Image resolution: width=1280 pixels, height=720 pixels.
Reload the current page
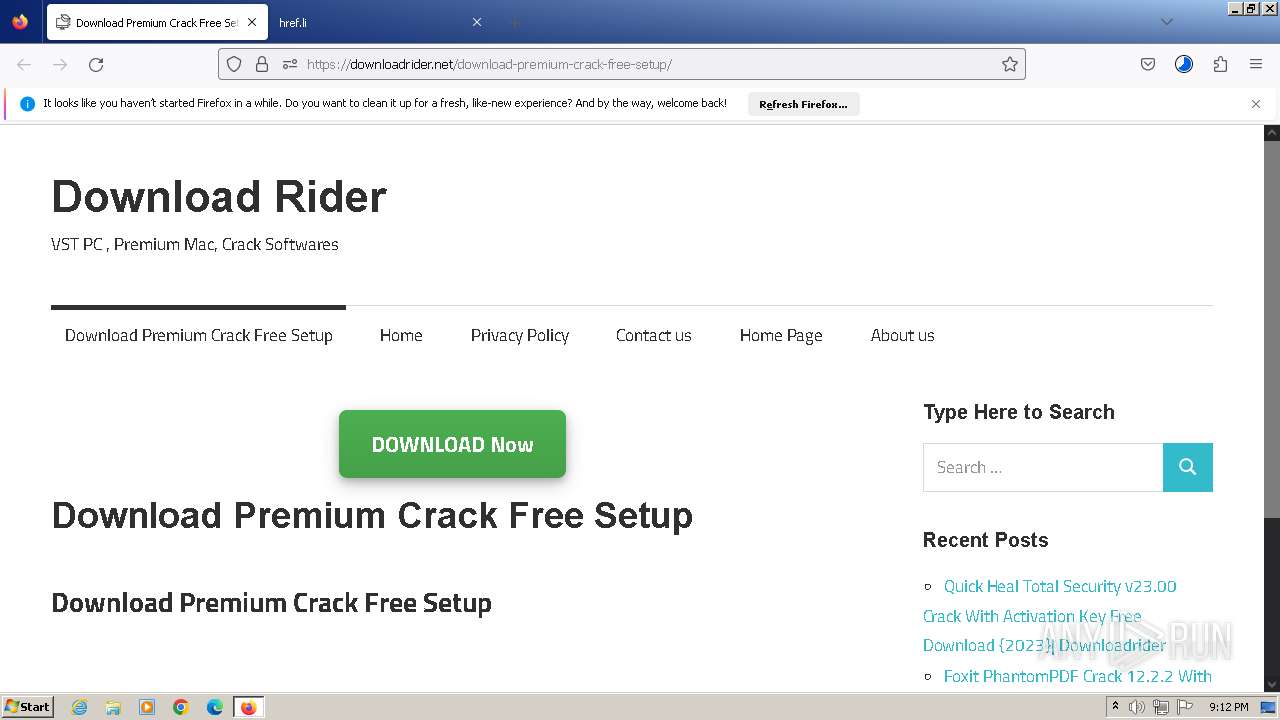(96, 64)
